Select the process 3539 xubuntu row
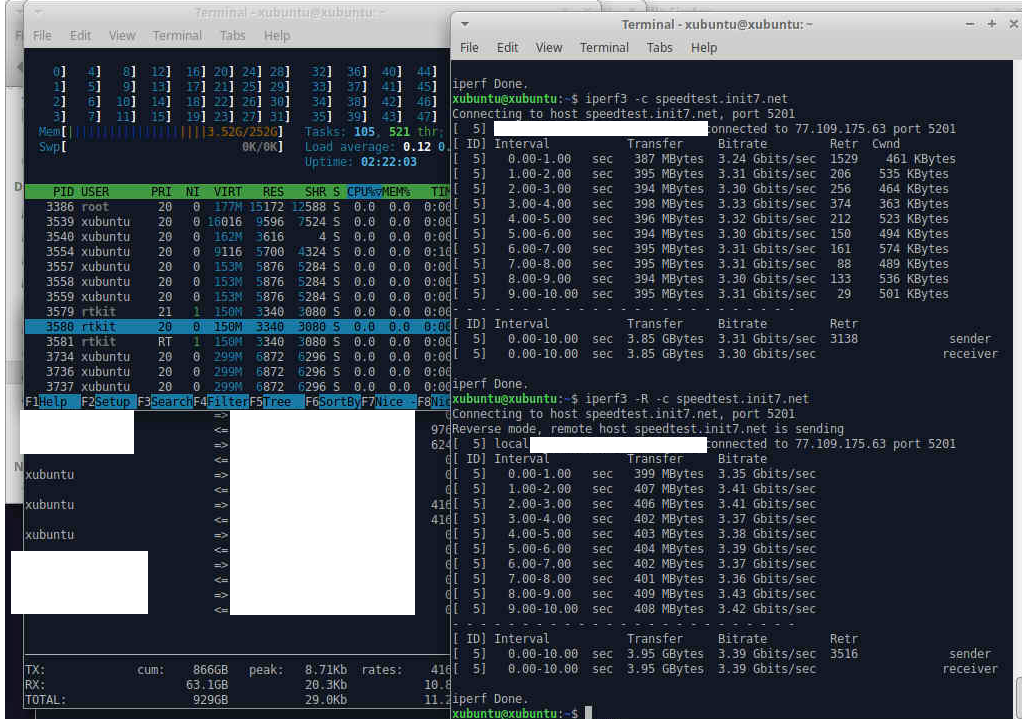Screen dimensions: 1022x719 coord(237,222)
